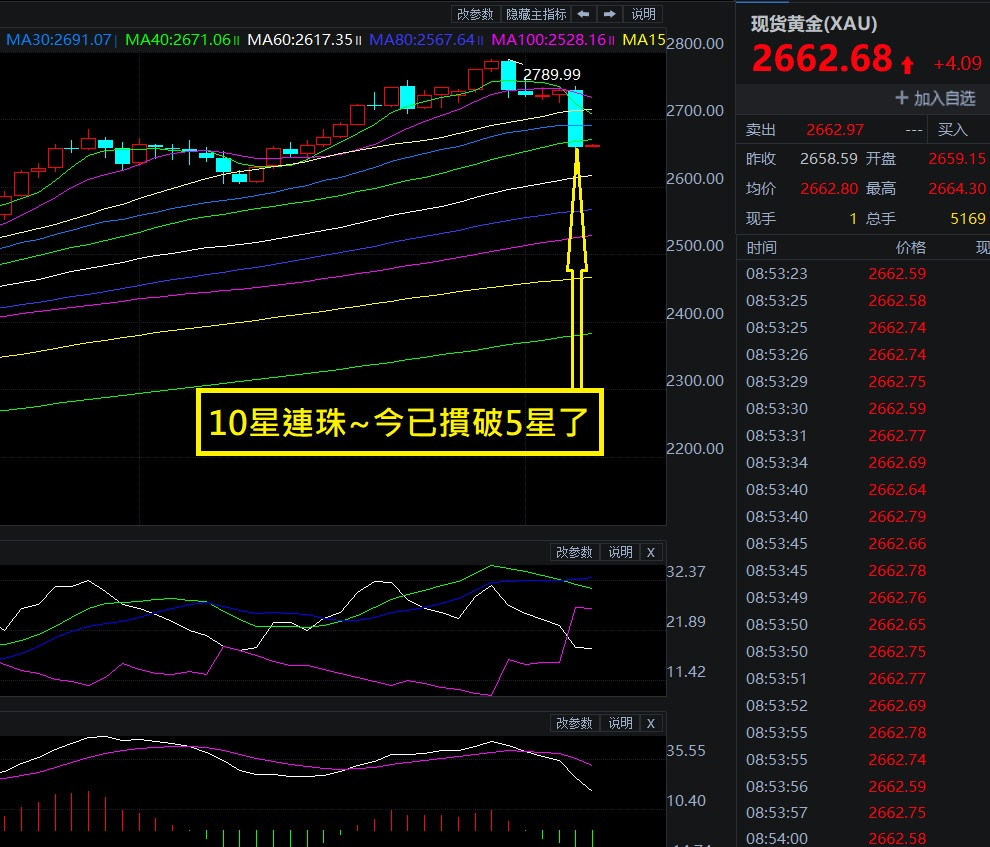Open 改参数 in the bottom indicator panel
This screenshot has height=847, width=990.
point(575,723)
